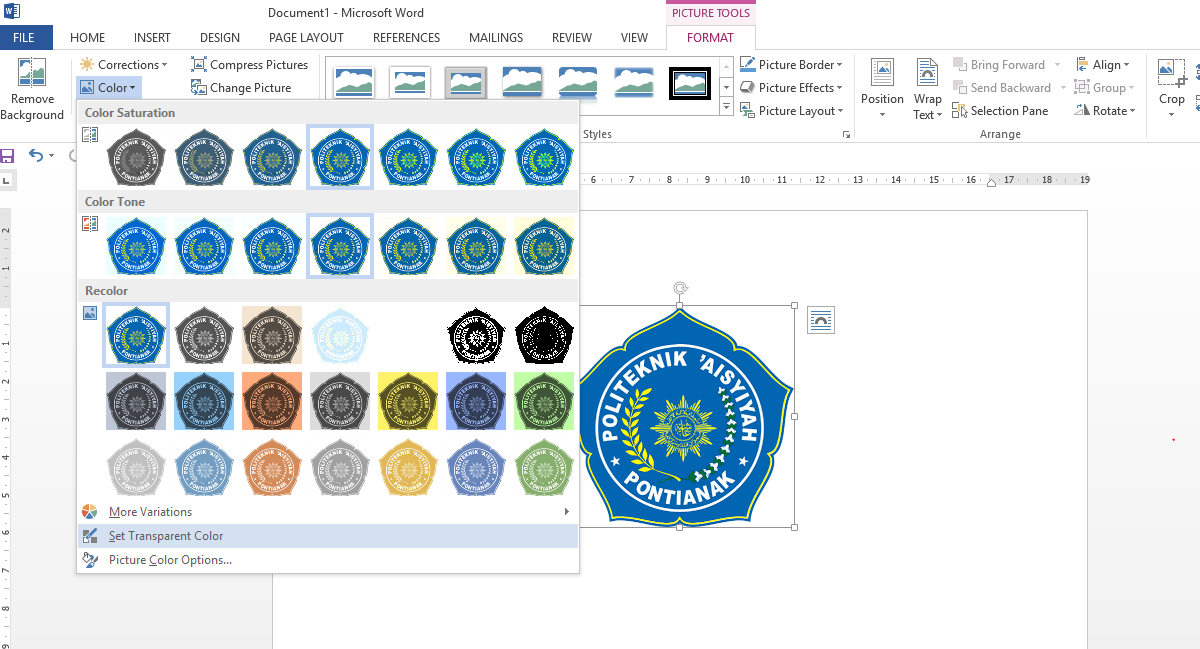Viewport: 1200px width, 649px height.
Task: Apply Sepia recolor option
Action: tap(272, 335)
